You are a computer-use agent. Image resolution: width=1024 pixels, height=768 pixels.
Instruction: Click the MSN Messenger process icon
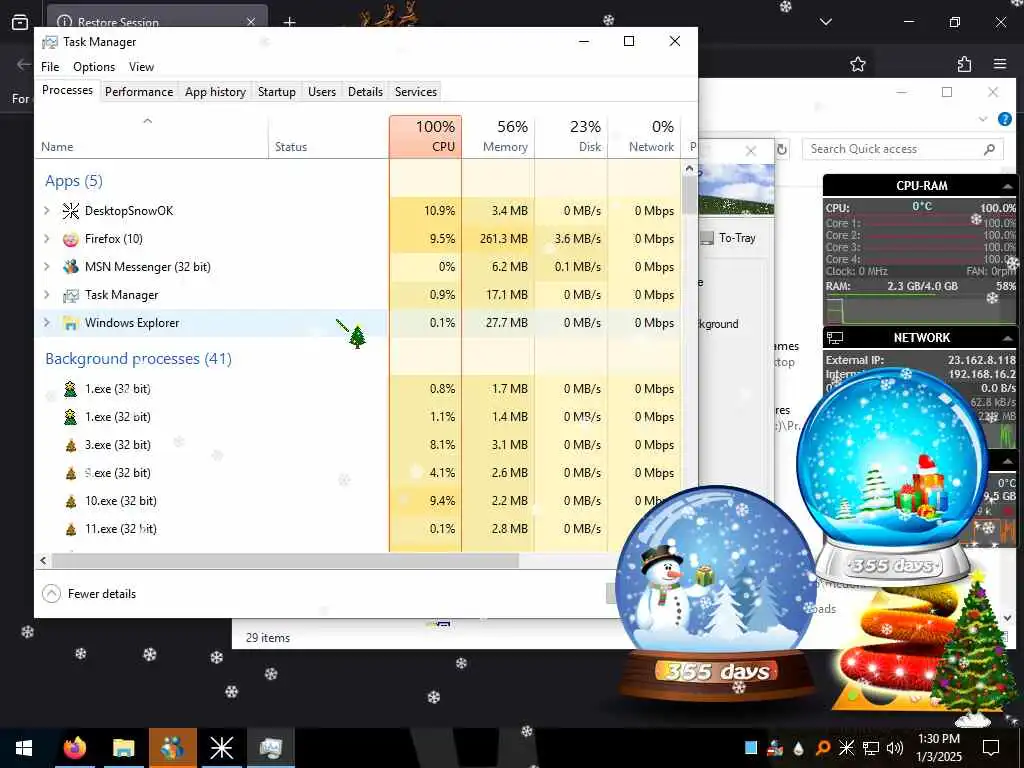coord(71,266)
